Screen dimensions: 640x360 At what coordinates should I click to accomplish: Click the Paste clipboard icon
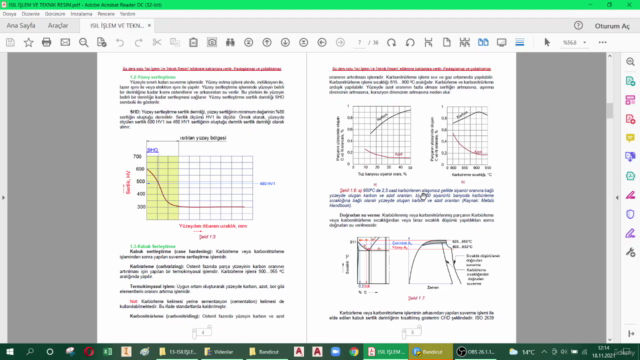[x=193, y=42]
